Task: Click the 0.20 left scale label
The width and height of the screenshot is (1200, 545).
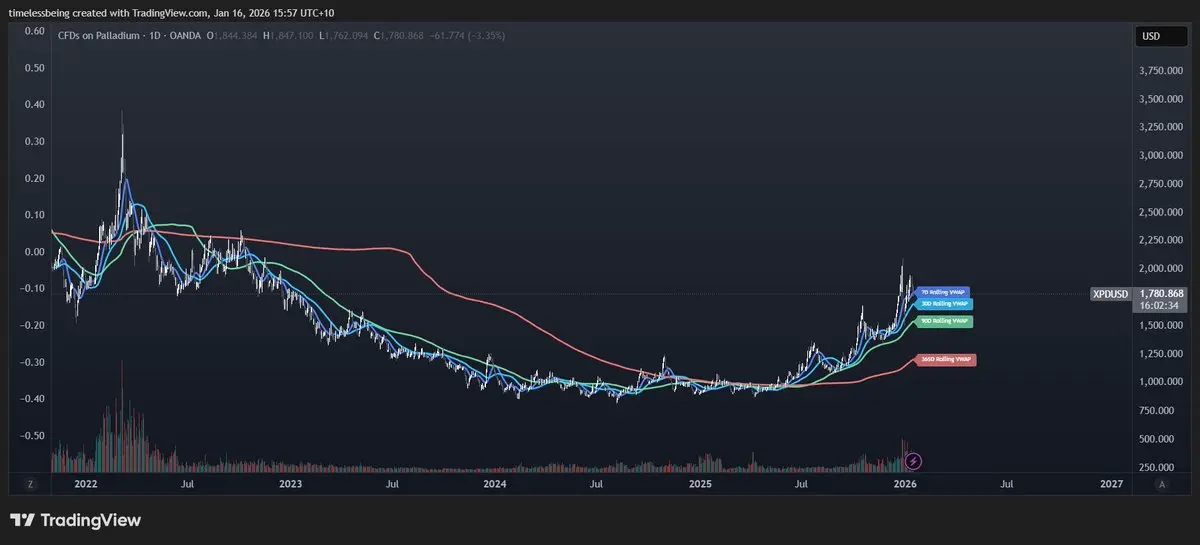Action: tap(35, 178)
